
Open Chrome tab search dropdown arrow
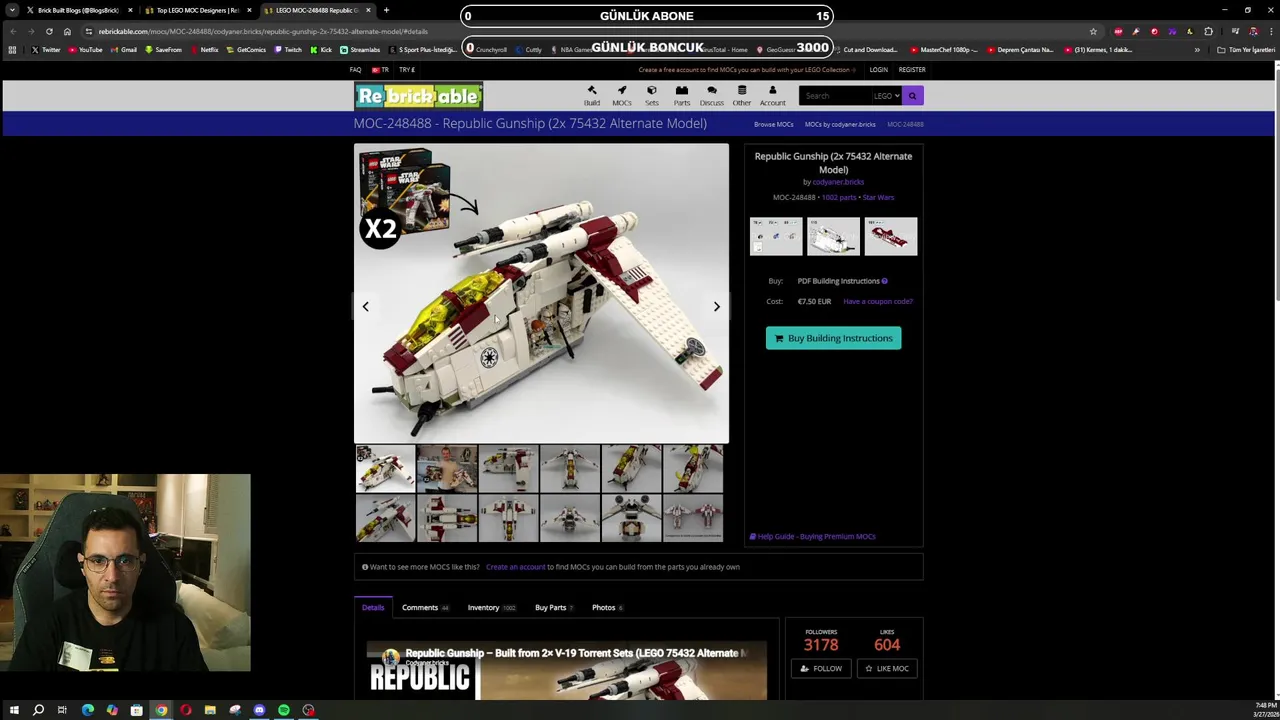[13, 10]
